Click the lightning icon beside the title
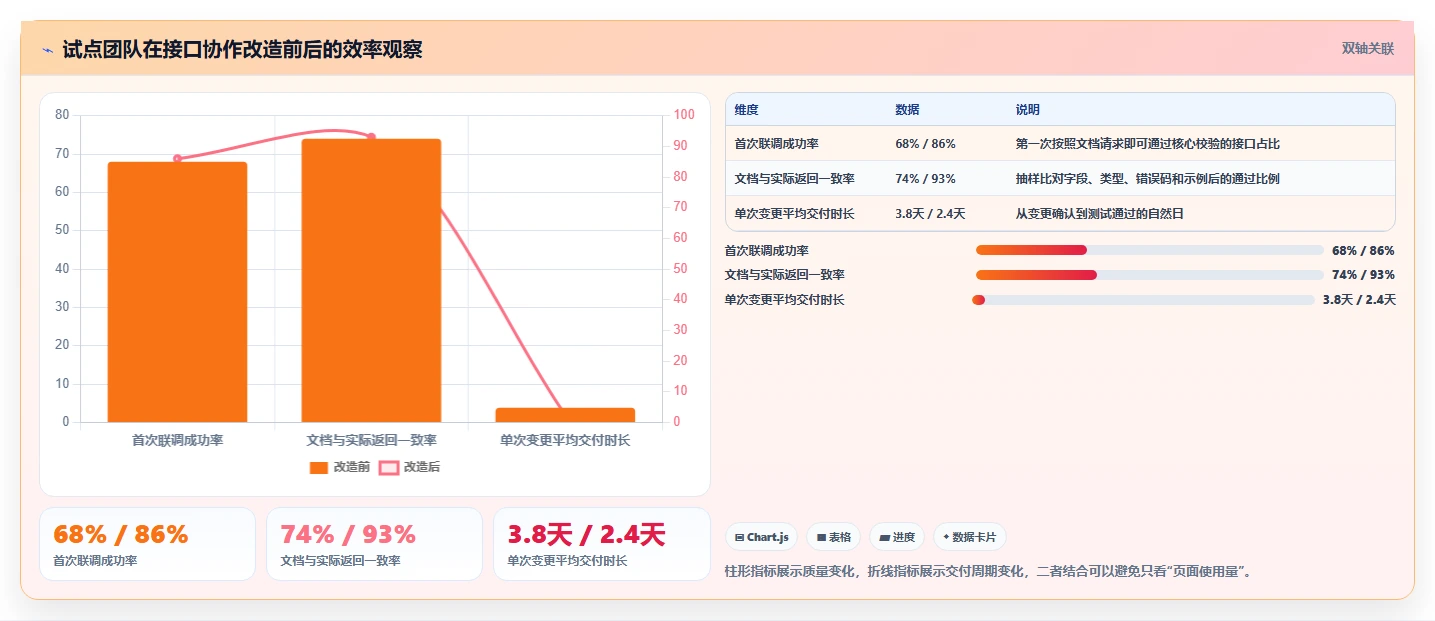Screen dimensions: 1435x621 coord(48,50)
